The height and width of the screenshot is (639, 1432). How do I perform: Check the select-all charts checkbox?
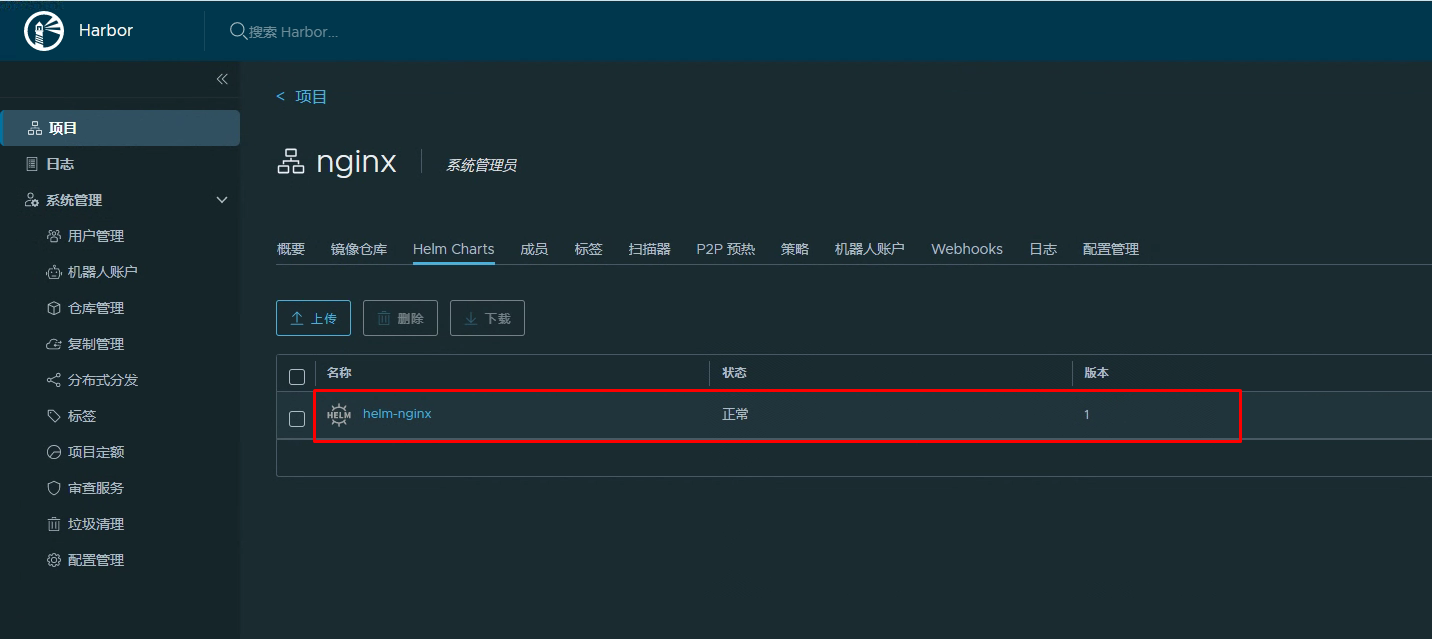(297, 377)
